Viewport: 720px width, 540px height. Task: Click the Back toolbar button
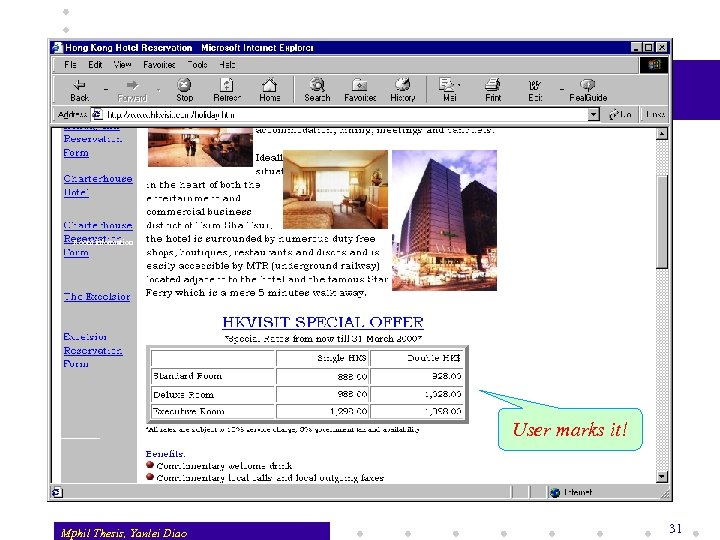tap(79, 90)
